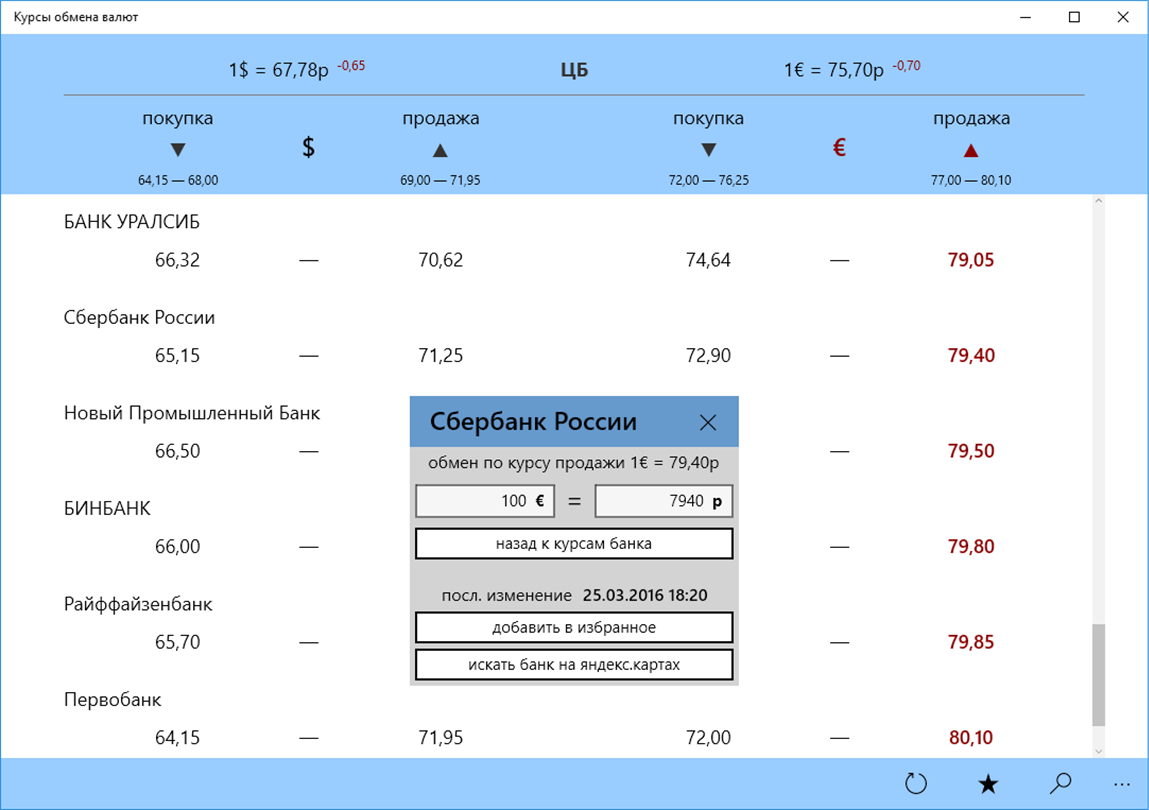Image resolution: width=1149 pixels, height=810 pixels.
Task: Click the scrollbar down arrow
Action: pyautogui.click(x=1098, y=751)
